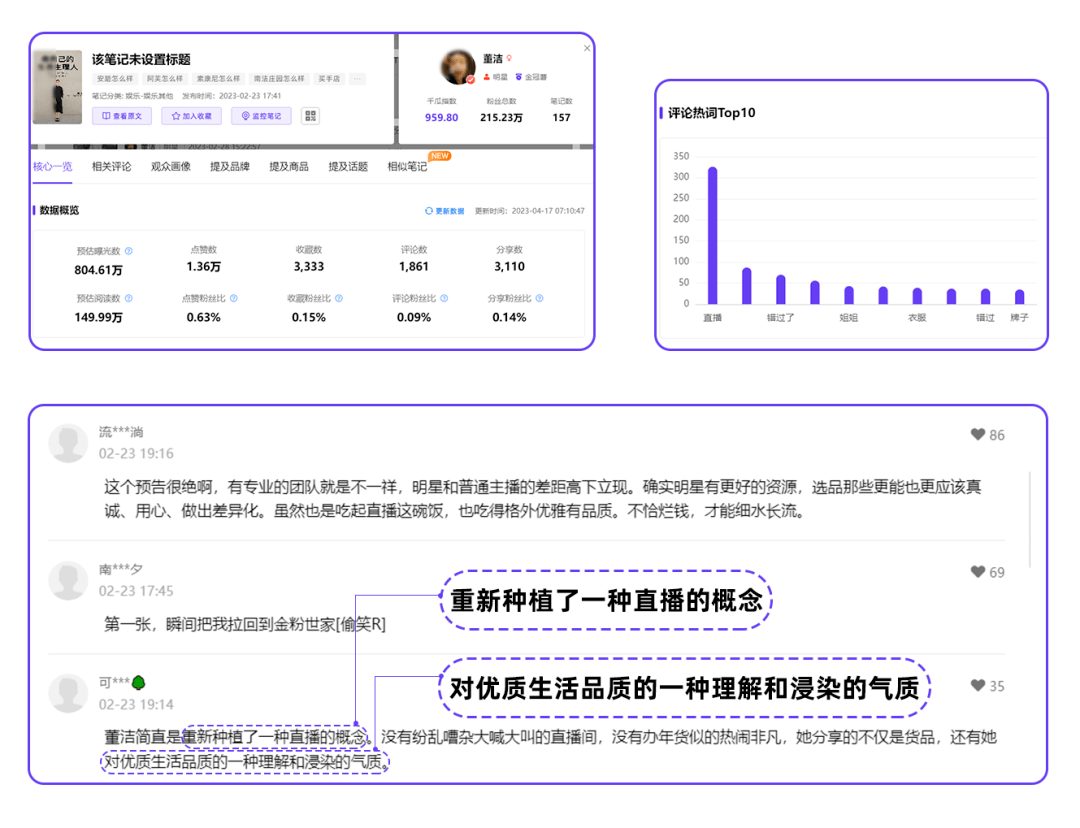Click 监控笔记 monitor button
Screen dimensions: 1080x828
[x=261, y=116]
